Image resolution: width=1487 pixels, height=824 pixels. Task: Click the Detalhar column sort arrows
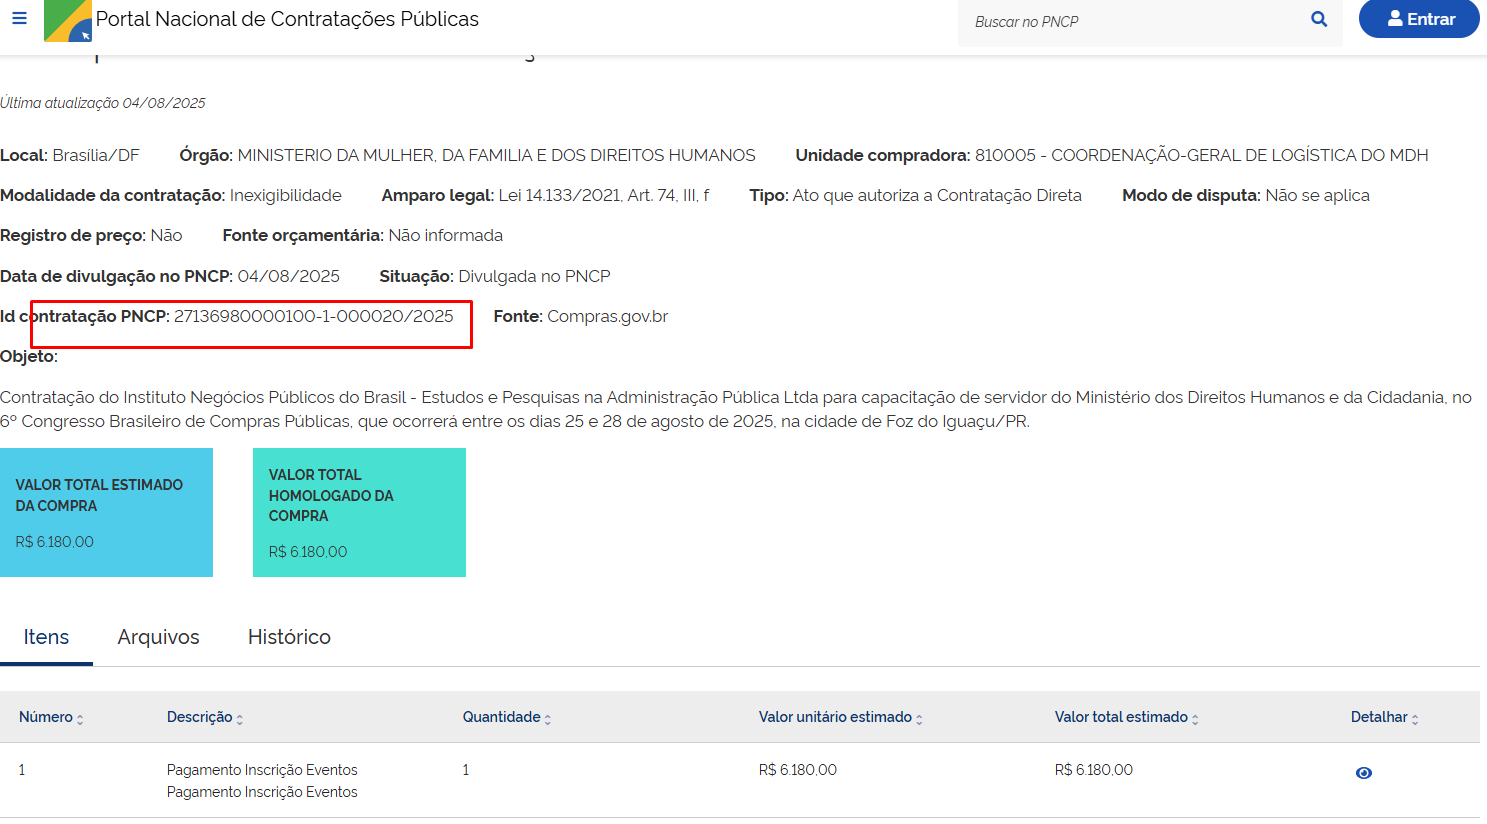(x=1415, y=719)
